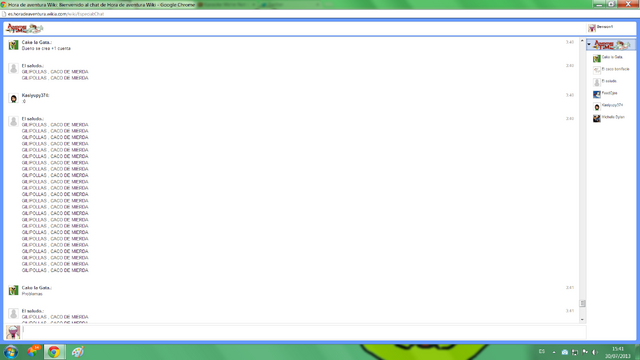The image size is (640, 360).
Task: Open Action Center flag icon in tray
Action: pos(585,352)
